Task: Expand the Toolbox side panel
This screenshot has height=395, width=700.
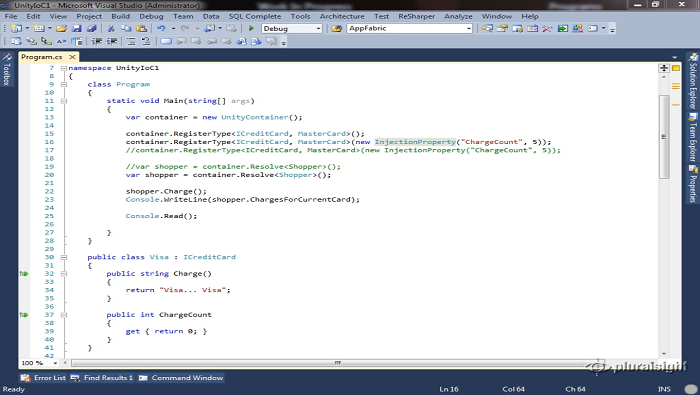Action: click(x=6, y=70)
